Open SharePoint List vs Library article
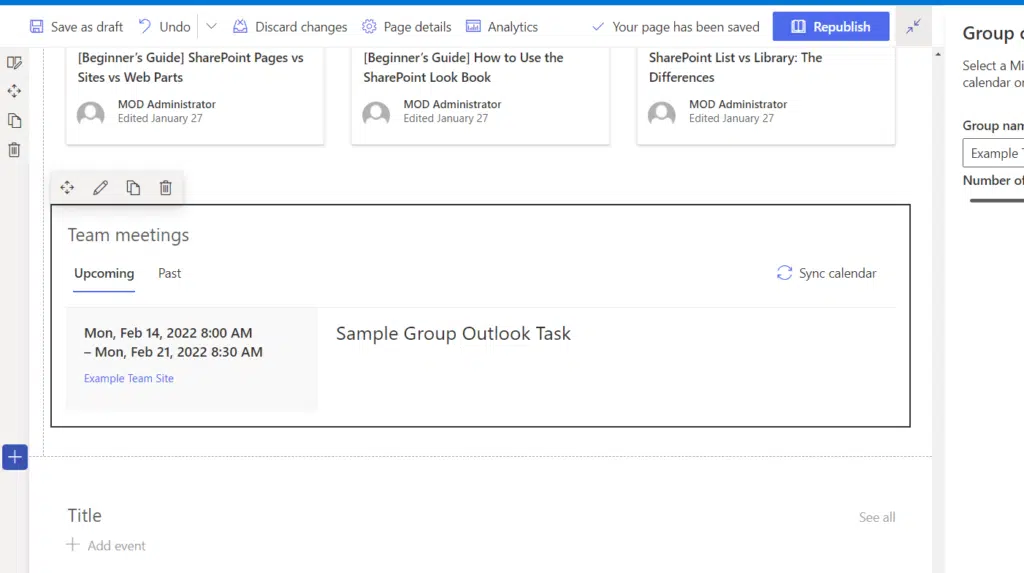Image resolution: width=1024 pixels, height=573 pixels. 735,67
